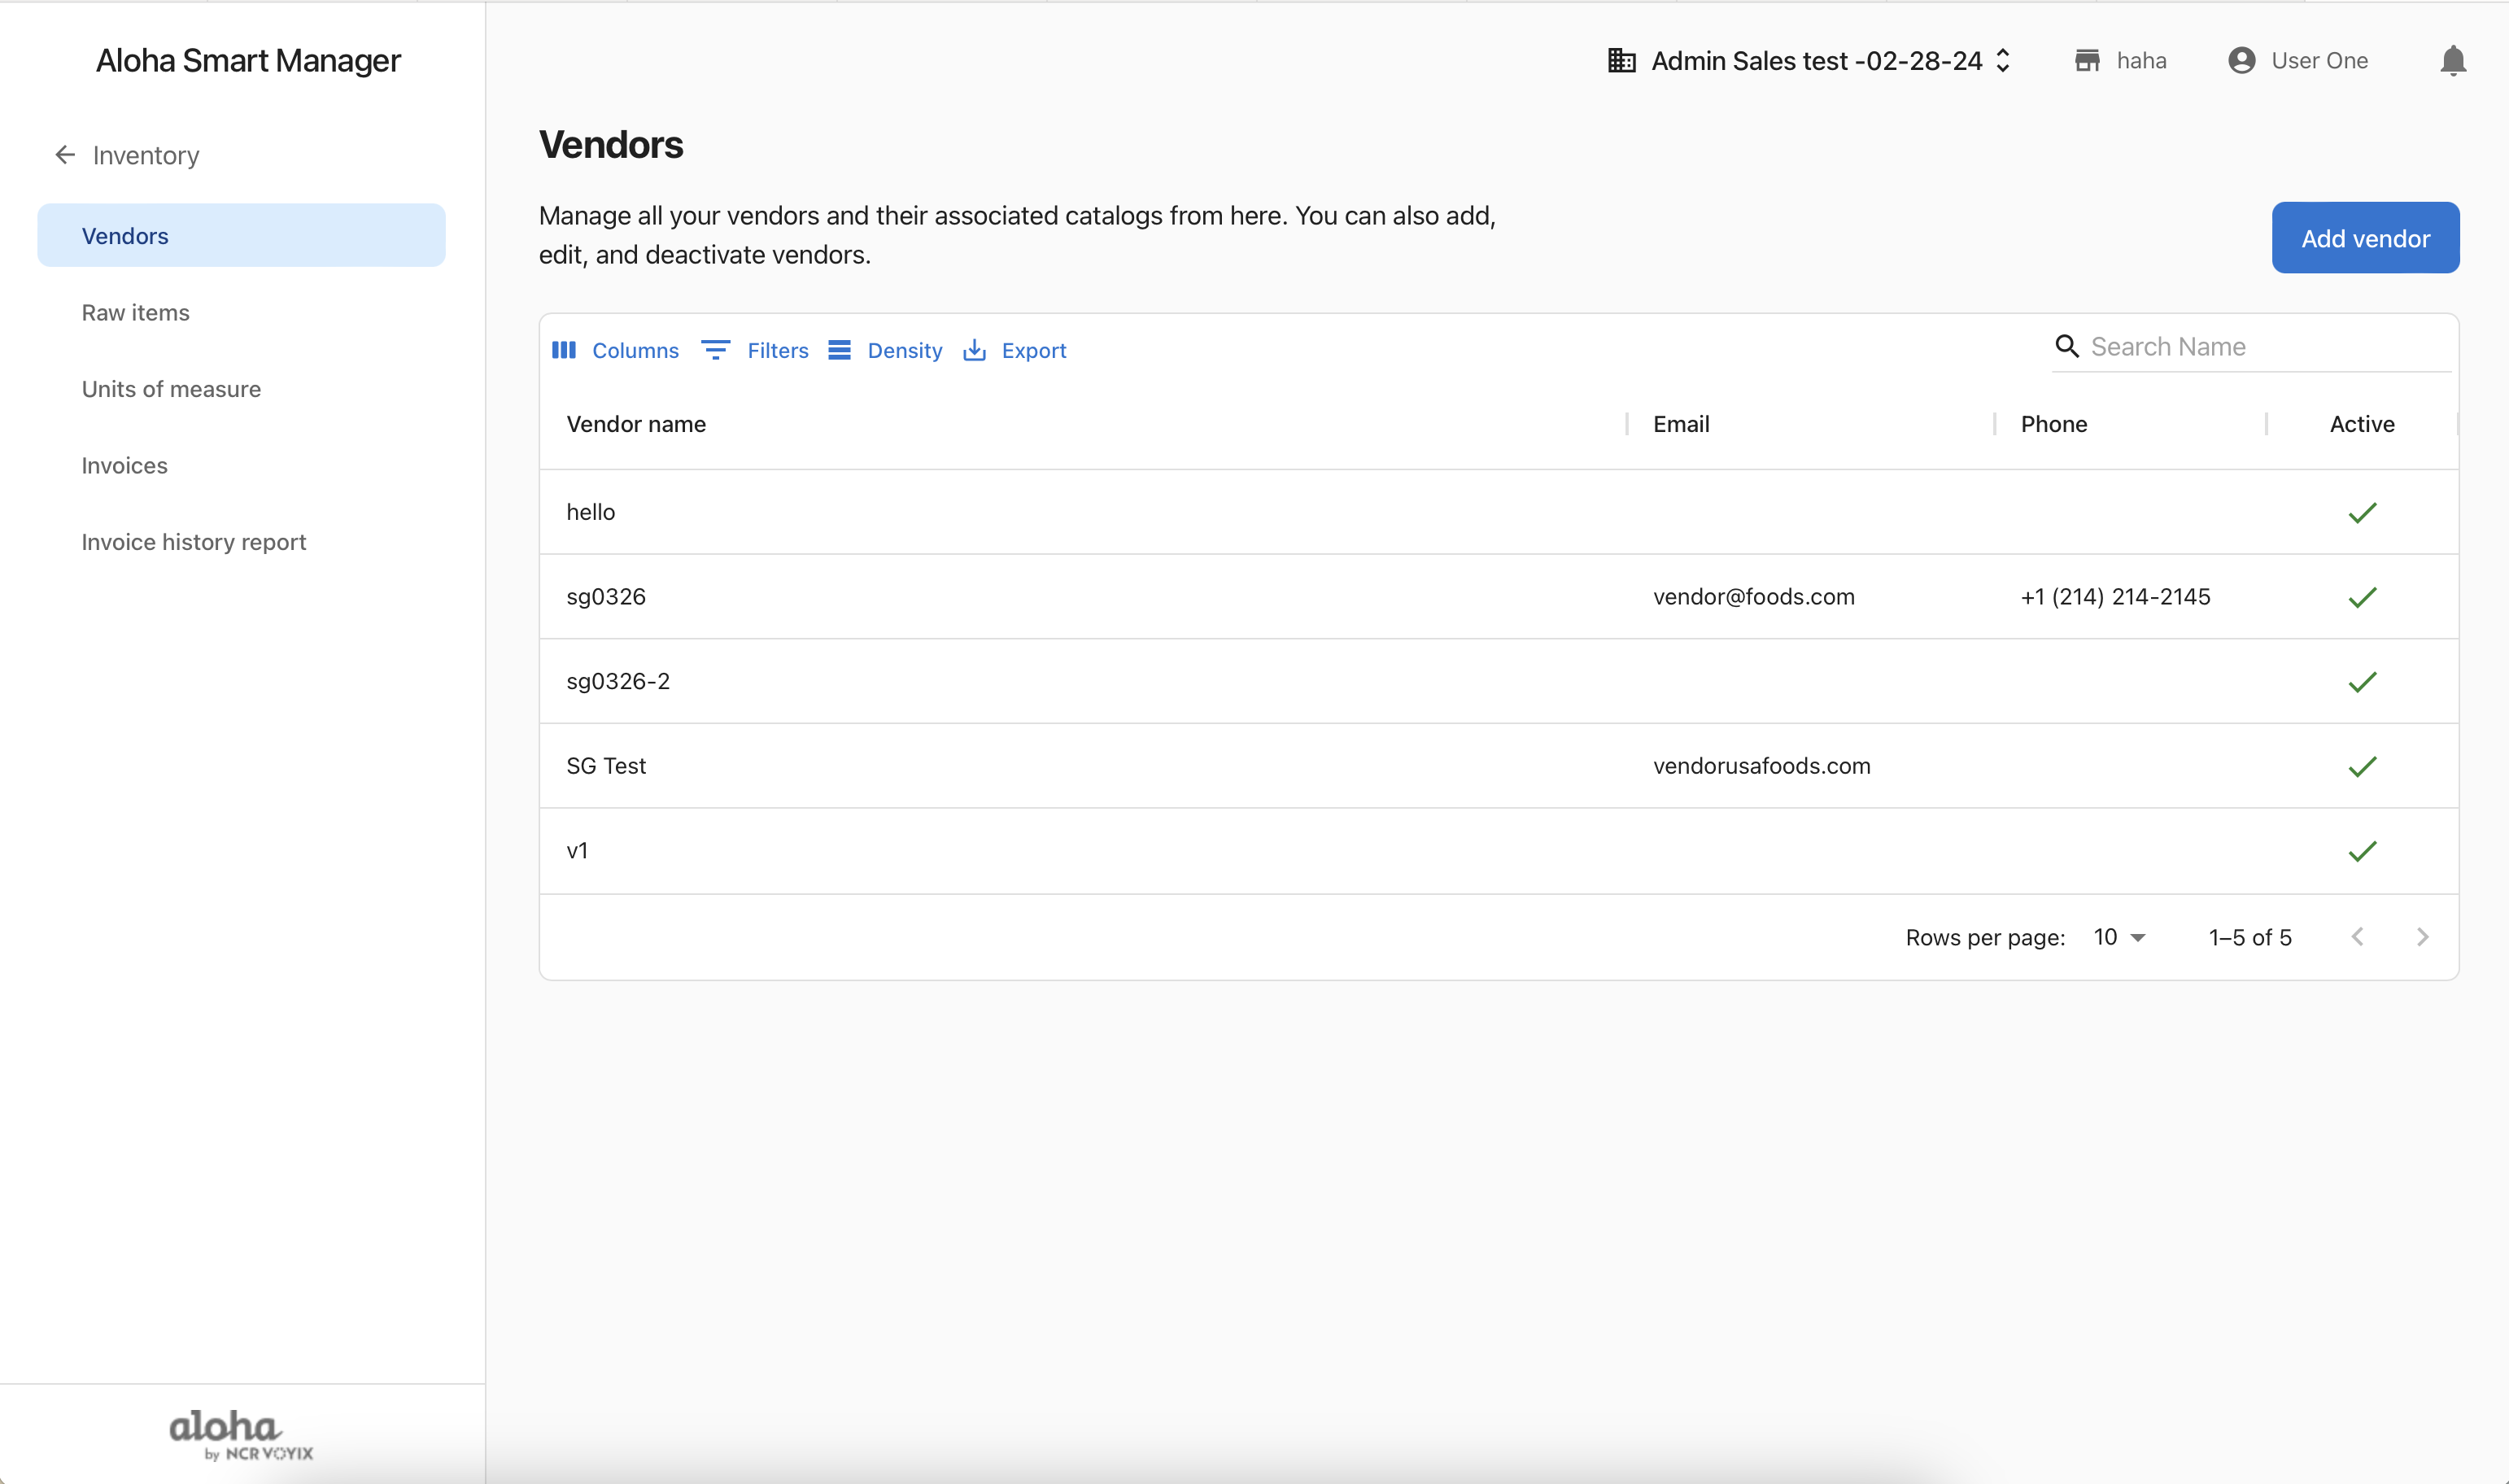Click active checkmark for v1 vendor
This screenshot has width=2509, height=1484.
click(x=2361, y=852)
